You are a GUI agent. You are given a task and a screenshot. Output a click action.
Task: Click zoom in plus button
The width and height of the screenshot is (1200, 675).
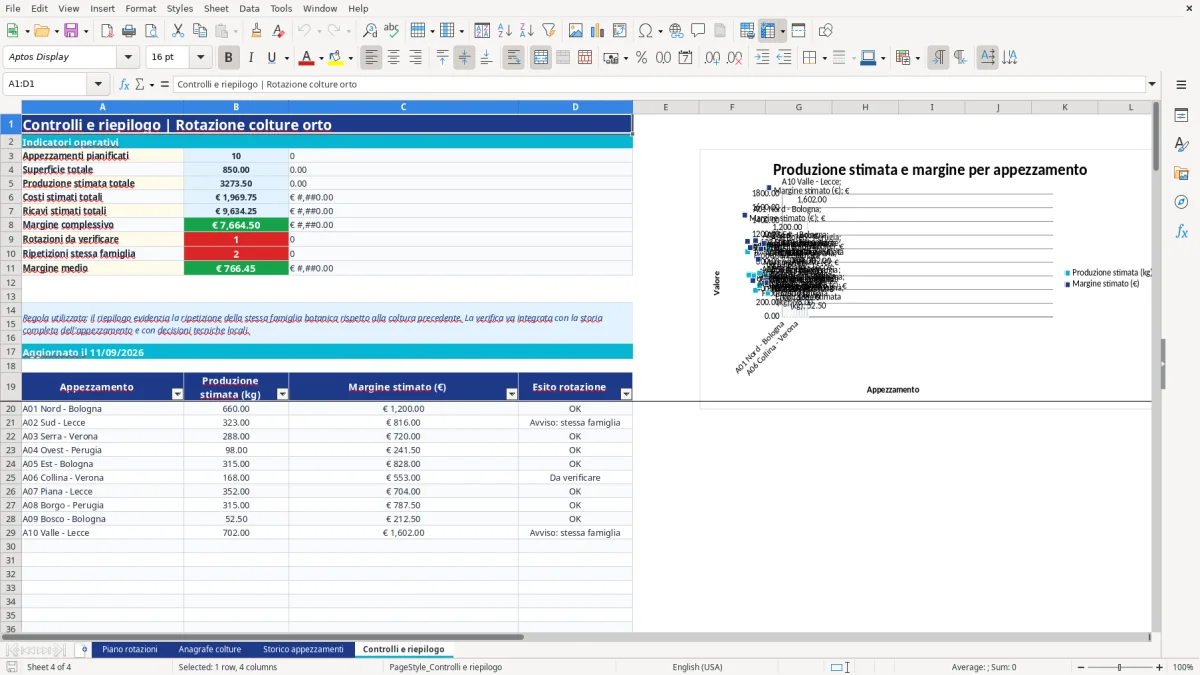click(1160, 667)
